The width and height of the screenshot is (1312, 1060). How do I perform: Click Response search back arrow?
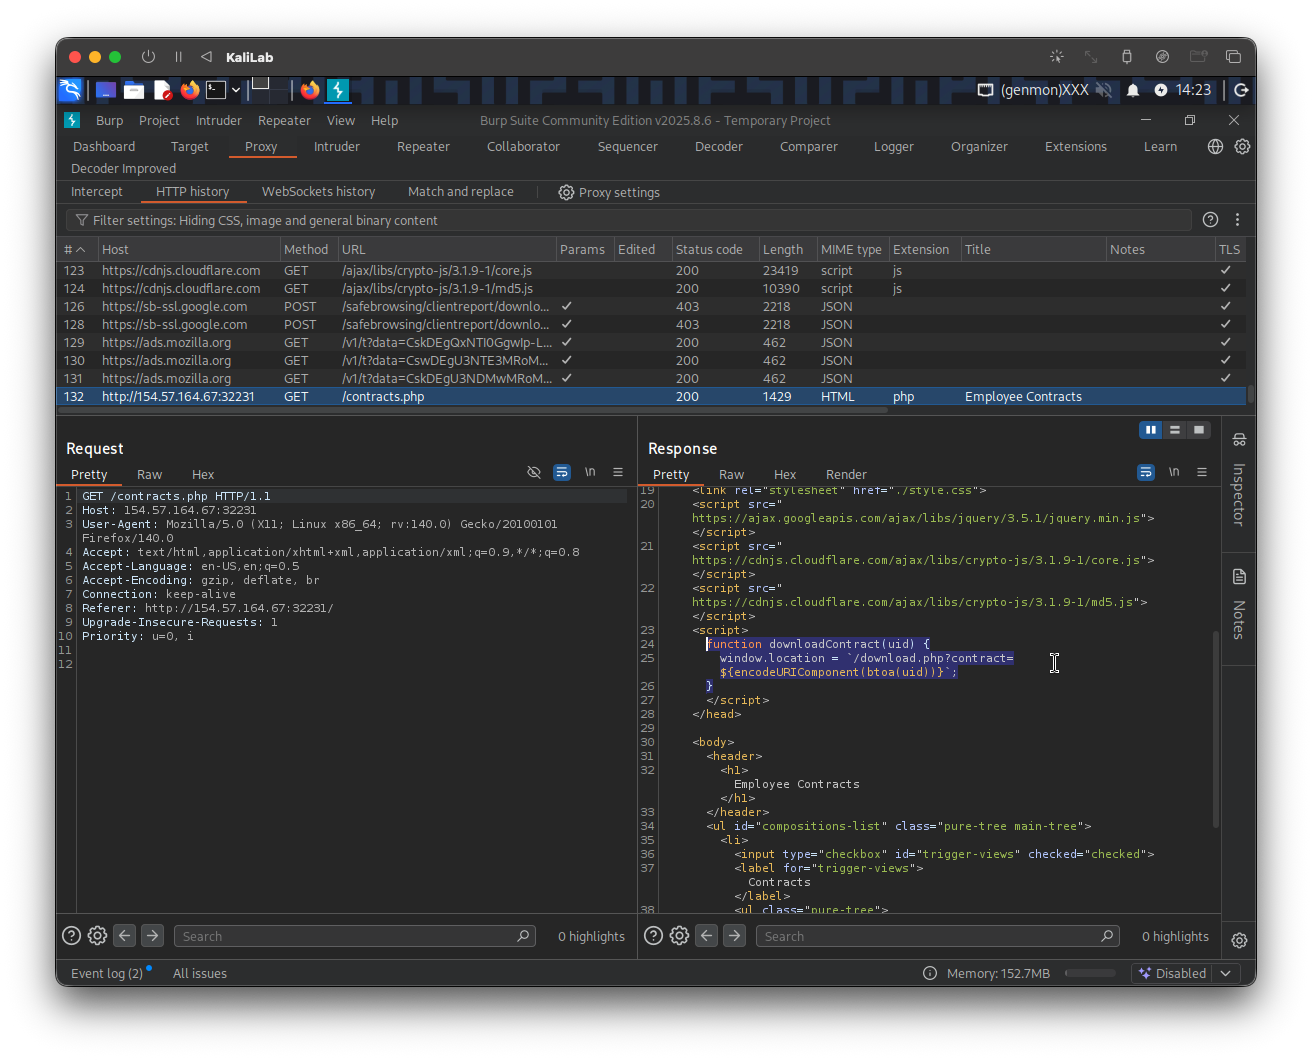coord(707,936)
